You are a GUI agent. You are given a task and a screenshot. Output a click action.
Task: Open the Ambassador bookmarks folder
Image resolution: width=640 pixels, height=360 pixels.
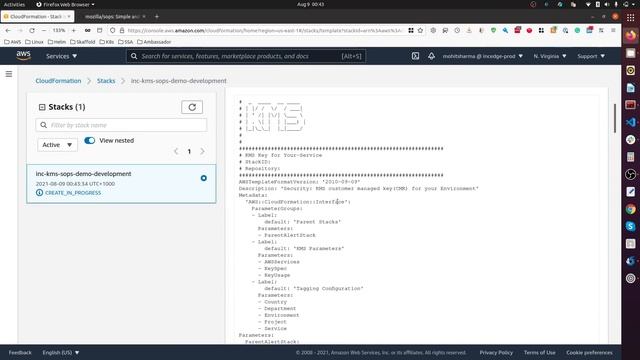154,42
